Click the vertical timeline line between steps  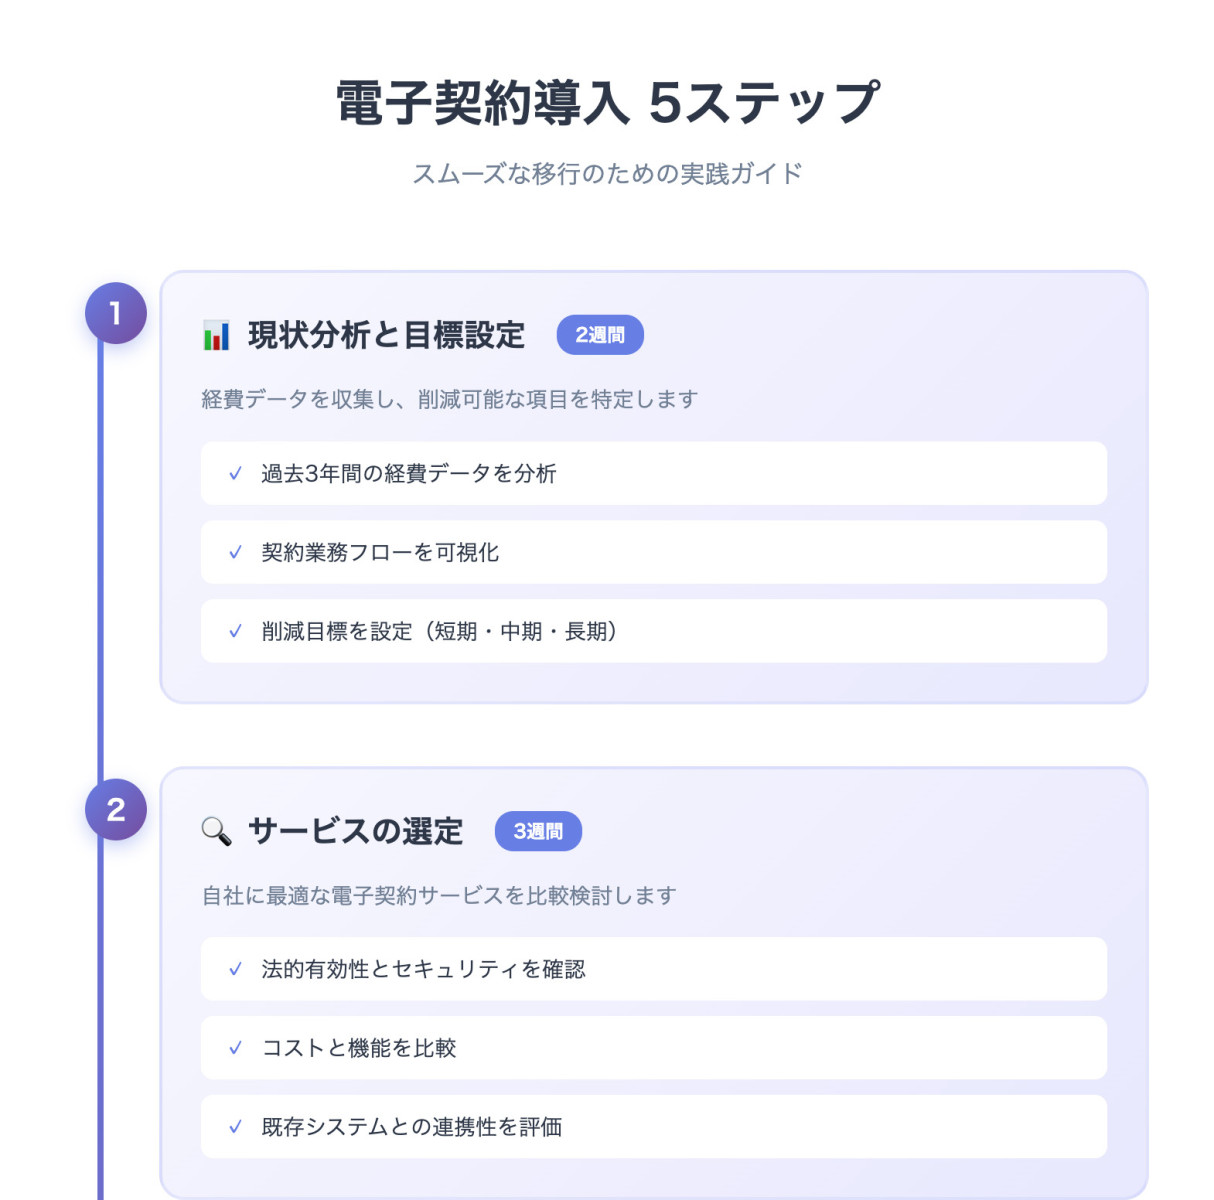100,560
